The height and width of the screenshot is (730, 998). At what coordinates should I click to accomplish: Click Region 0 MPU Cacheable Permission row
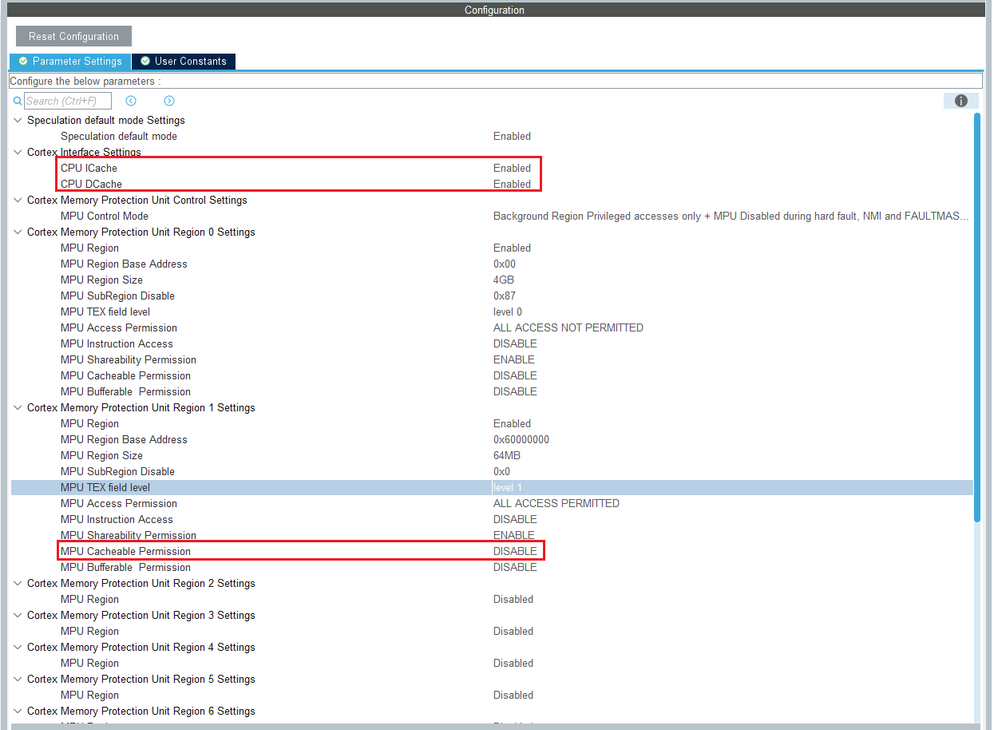[491, 376]
